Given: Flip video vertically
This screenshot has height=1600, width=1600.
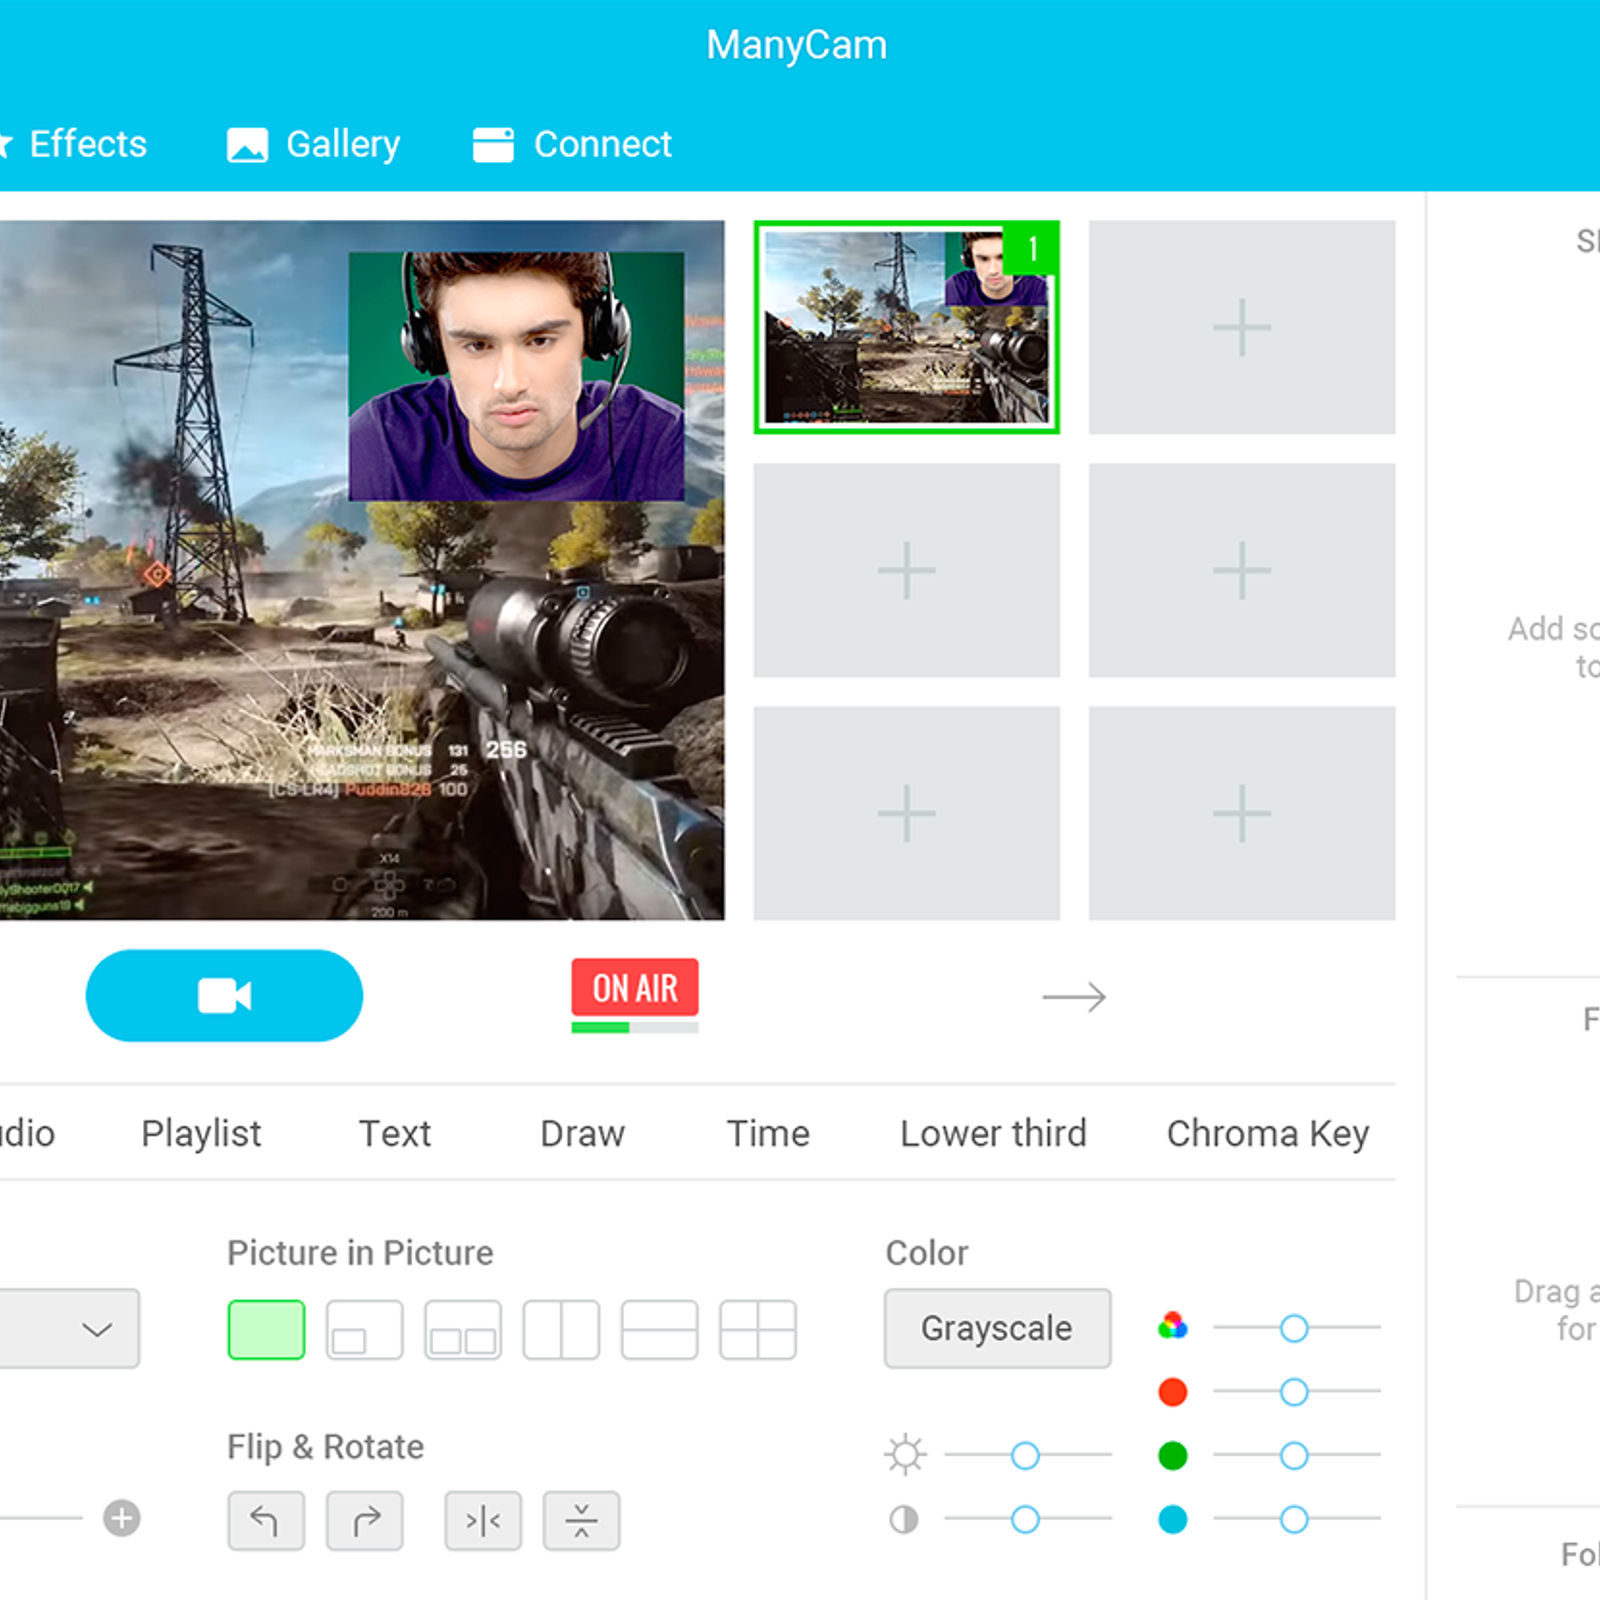Looking at the screenshot, I should click(x=581, y=1521).
